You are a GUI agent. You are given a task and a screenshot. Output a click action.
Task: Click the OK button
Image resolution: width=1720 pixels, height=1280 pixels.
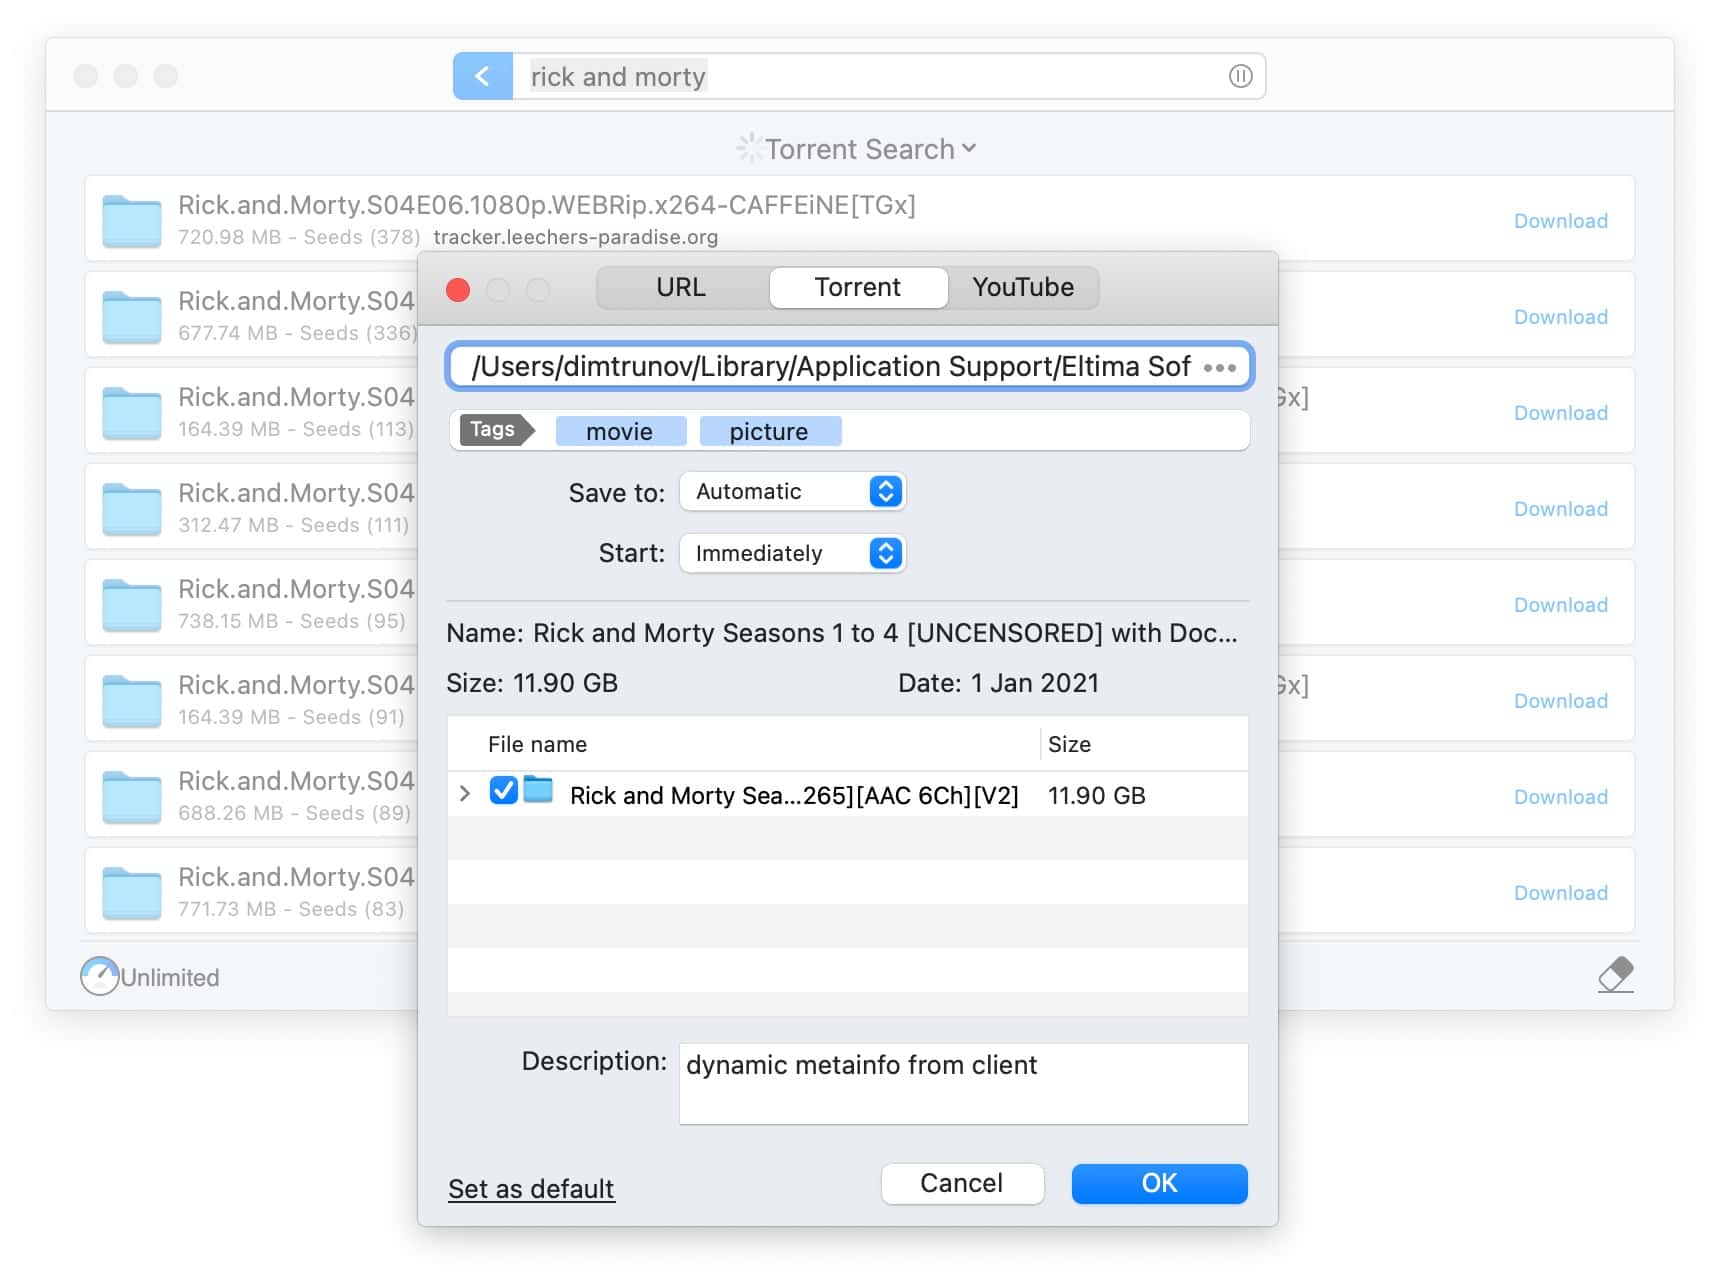coord(1159,1183)
